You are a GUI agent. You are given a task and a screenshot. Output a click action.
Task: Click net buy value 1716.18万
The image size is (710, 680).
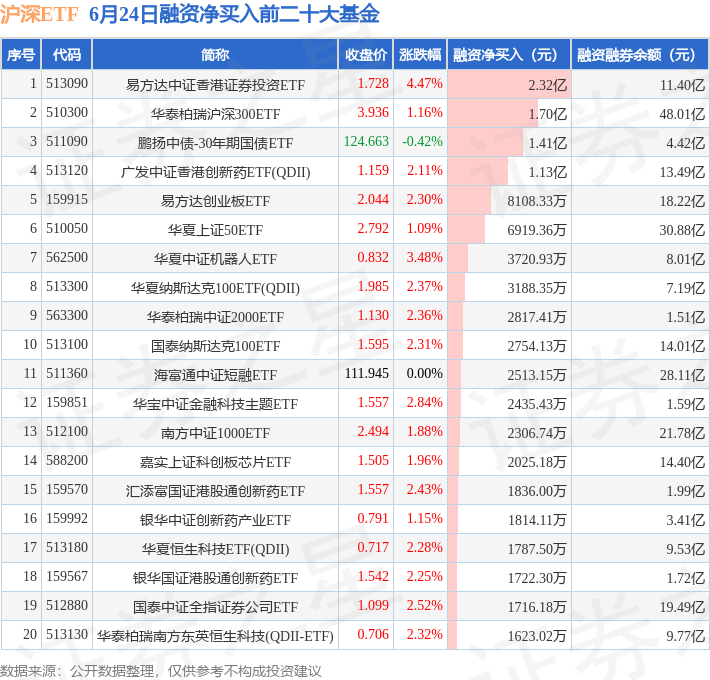pyautogui.click(x=537, y=606)
